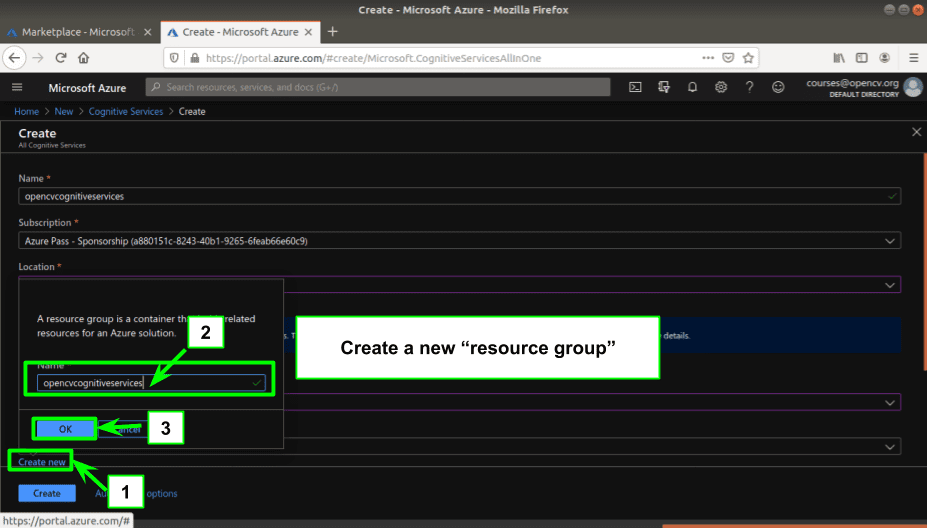Open the Firefox home page icon

click(83, 58)
